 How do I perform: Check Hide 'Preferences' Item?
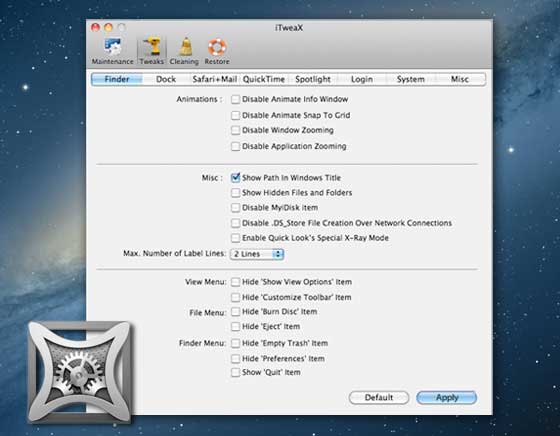coord(235,359)
